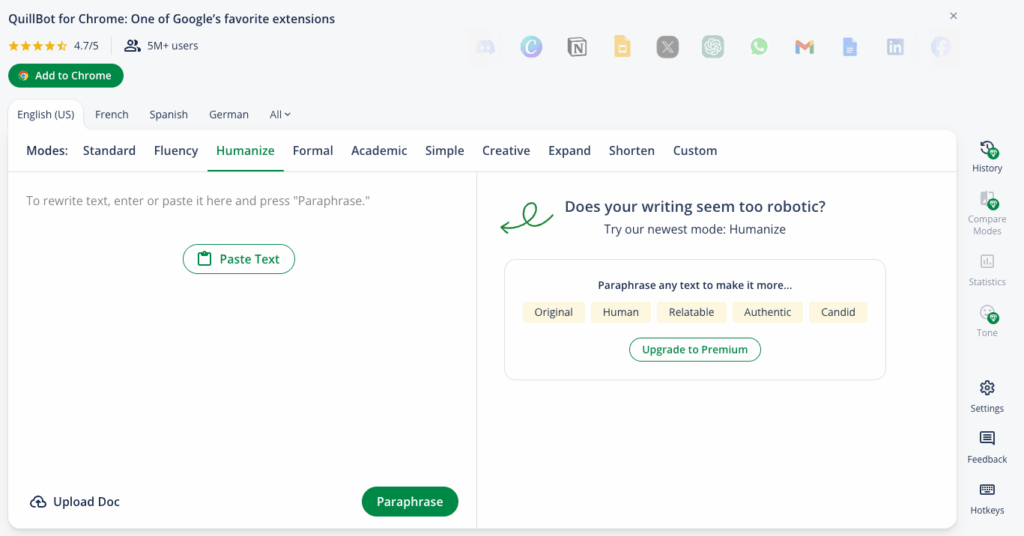Screen dimensions: 1024x536
Task: Select Fluency paraphrase mode
Action: [176, 151]
